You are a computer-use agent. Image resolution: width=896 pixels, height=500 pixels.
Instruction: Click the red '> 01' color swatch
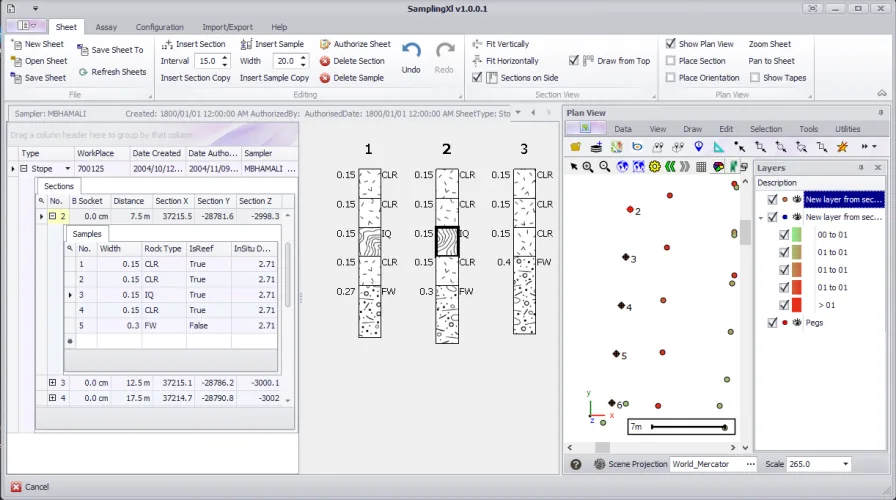[797, 305]
